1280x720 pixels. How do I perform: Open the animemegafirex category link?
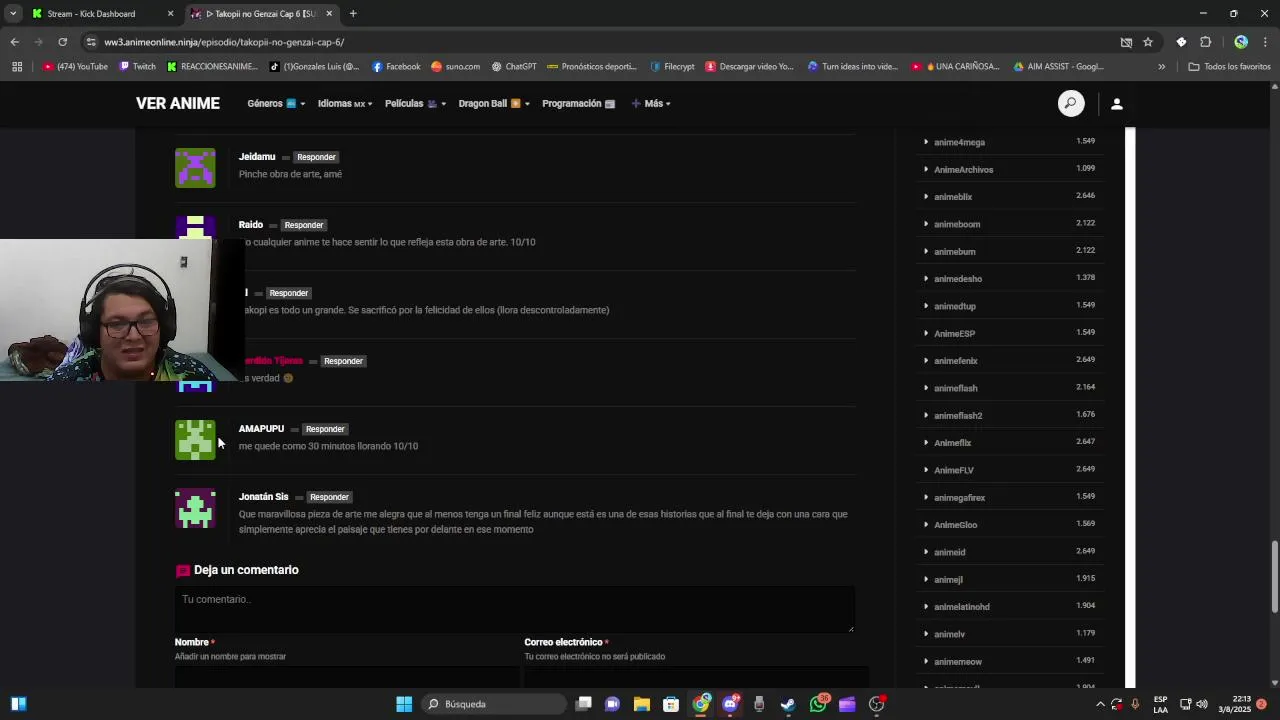[959, 497]
